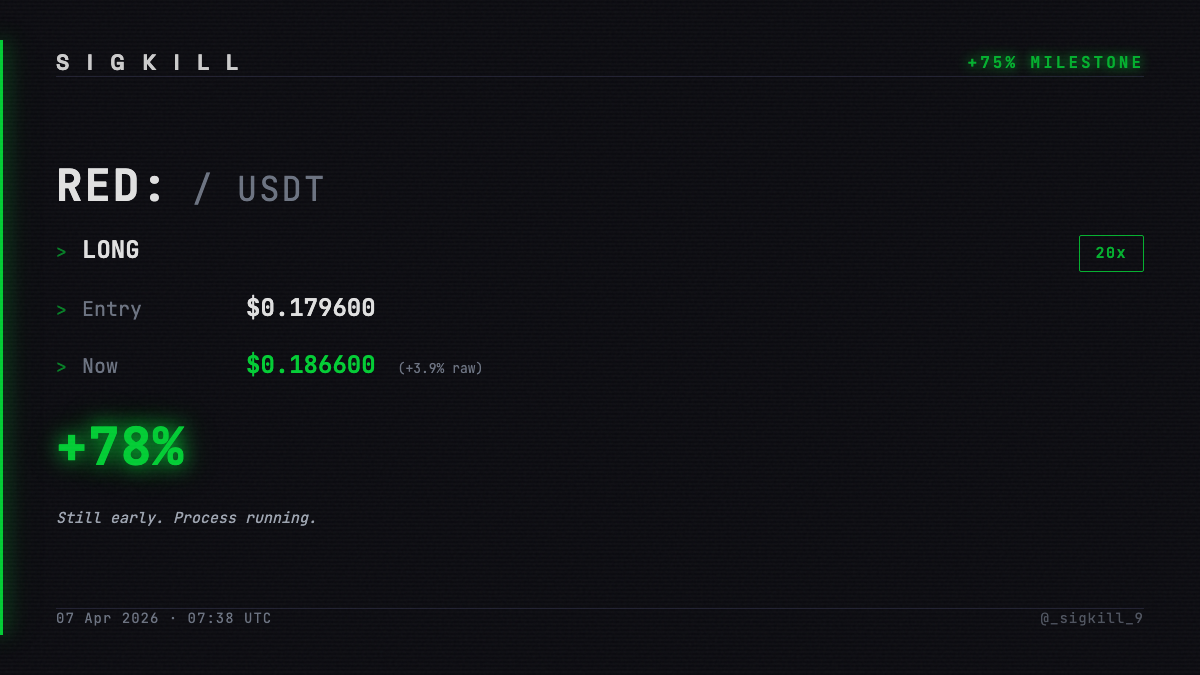Image resolution: width=1200 pixels, height=675 pixels.
Task: Click the RED: ticker symbol
Action: point(110,187)
